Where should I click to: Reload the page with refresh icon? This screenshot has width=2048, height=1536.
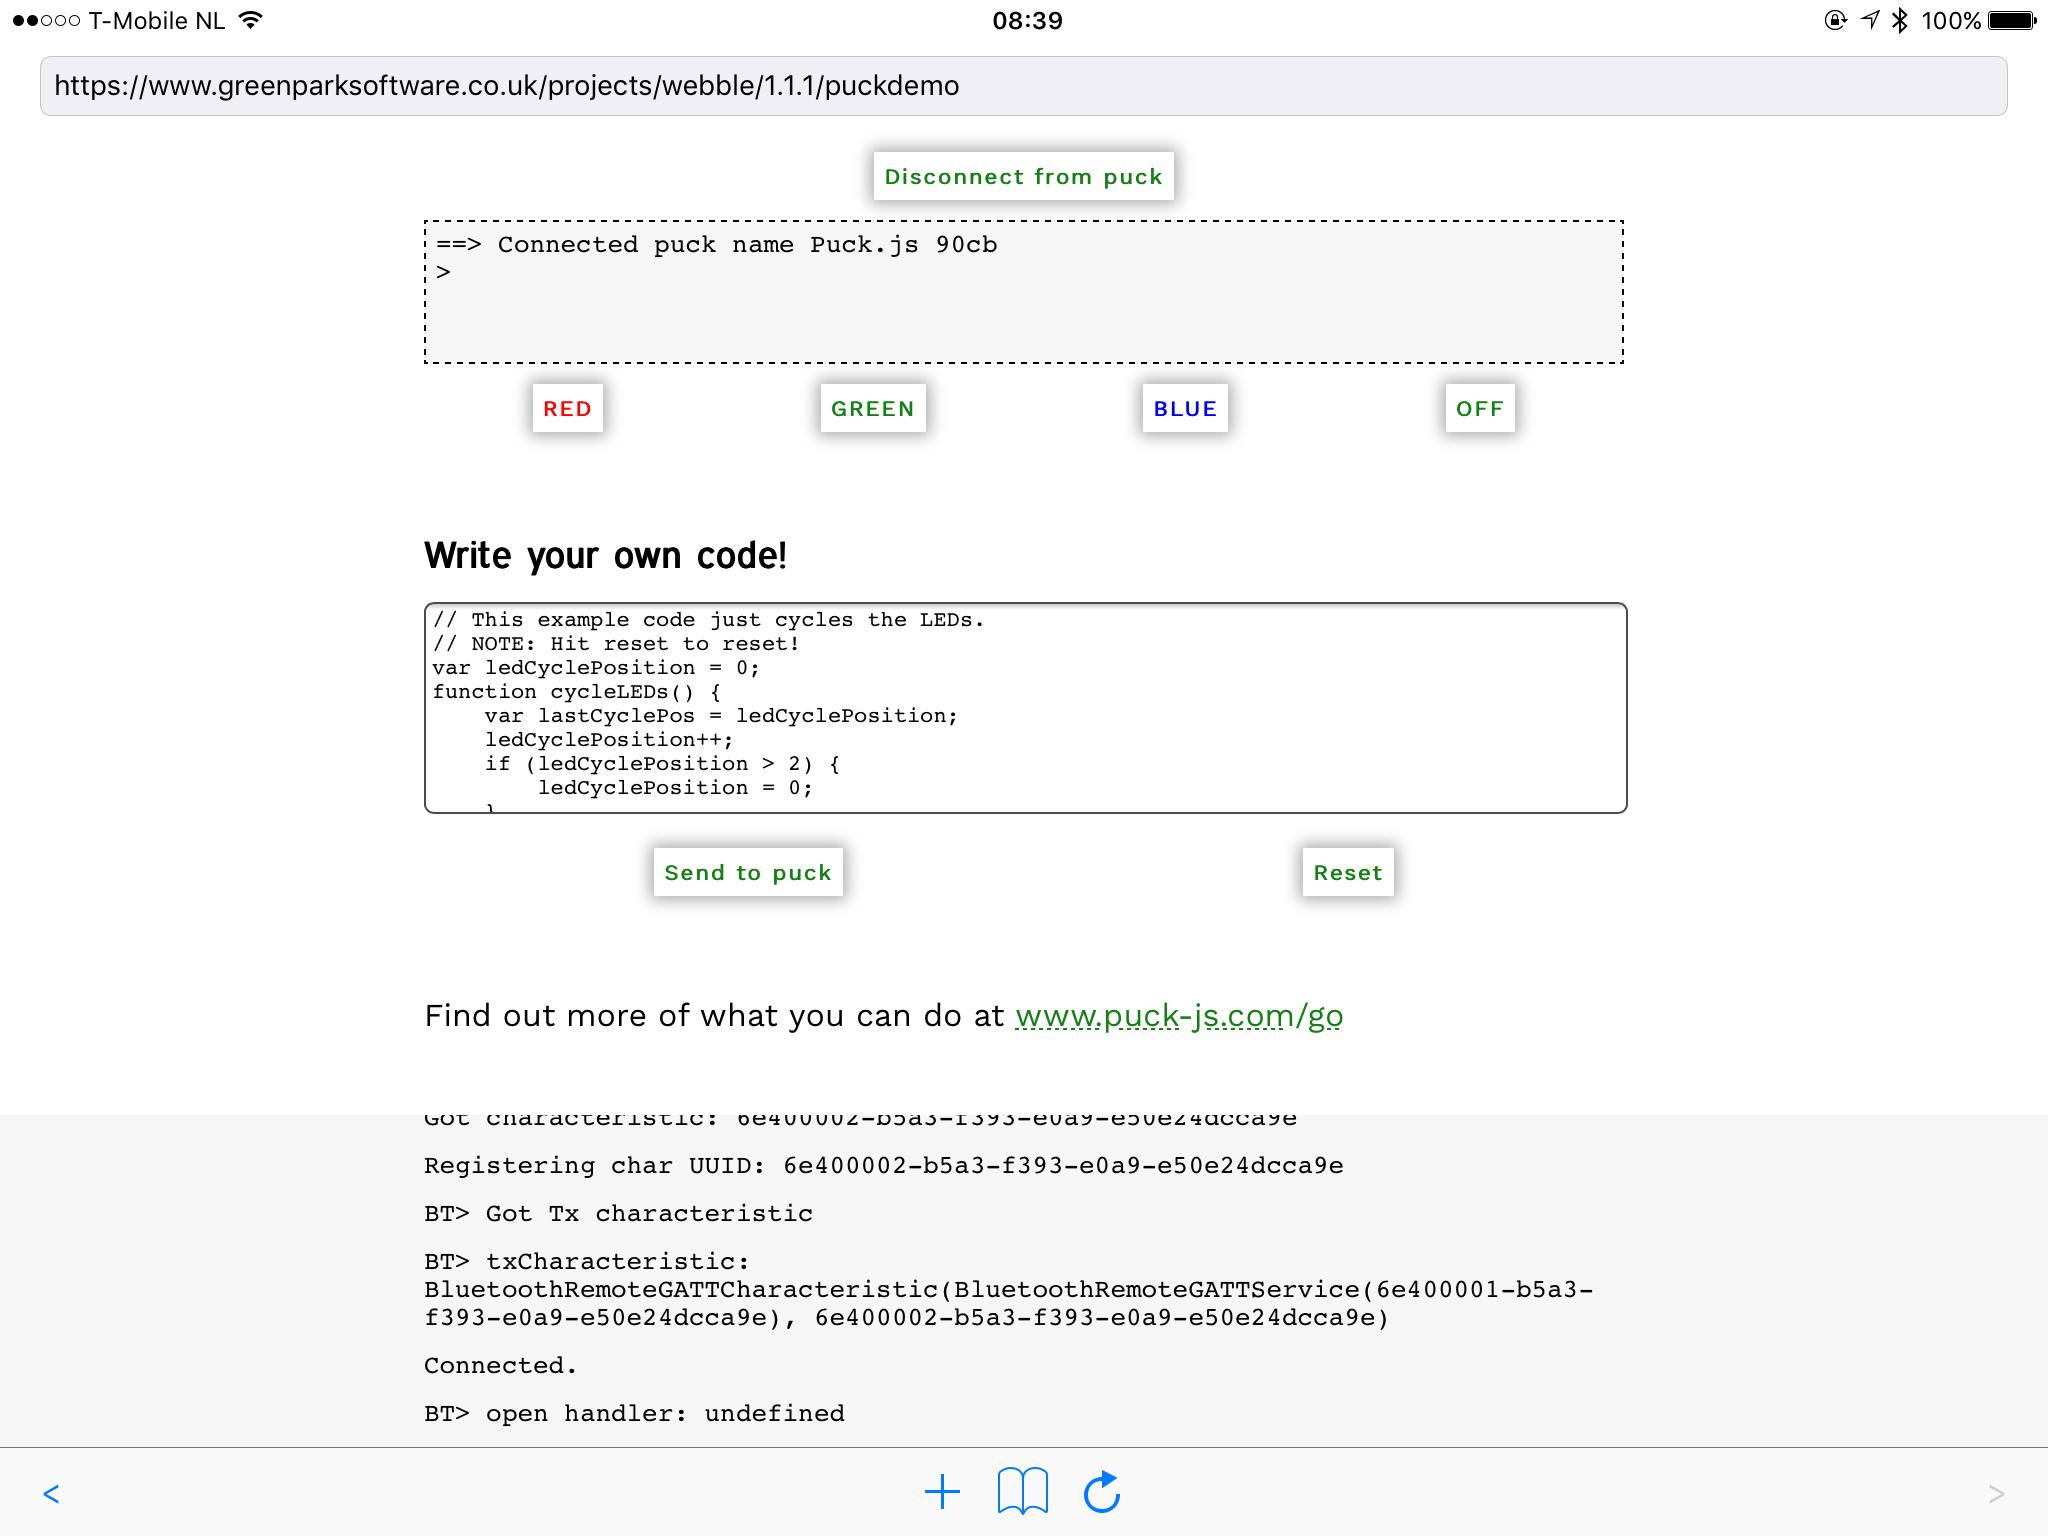1102,1492
